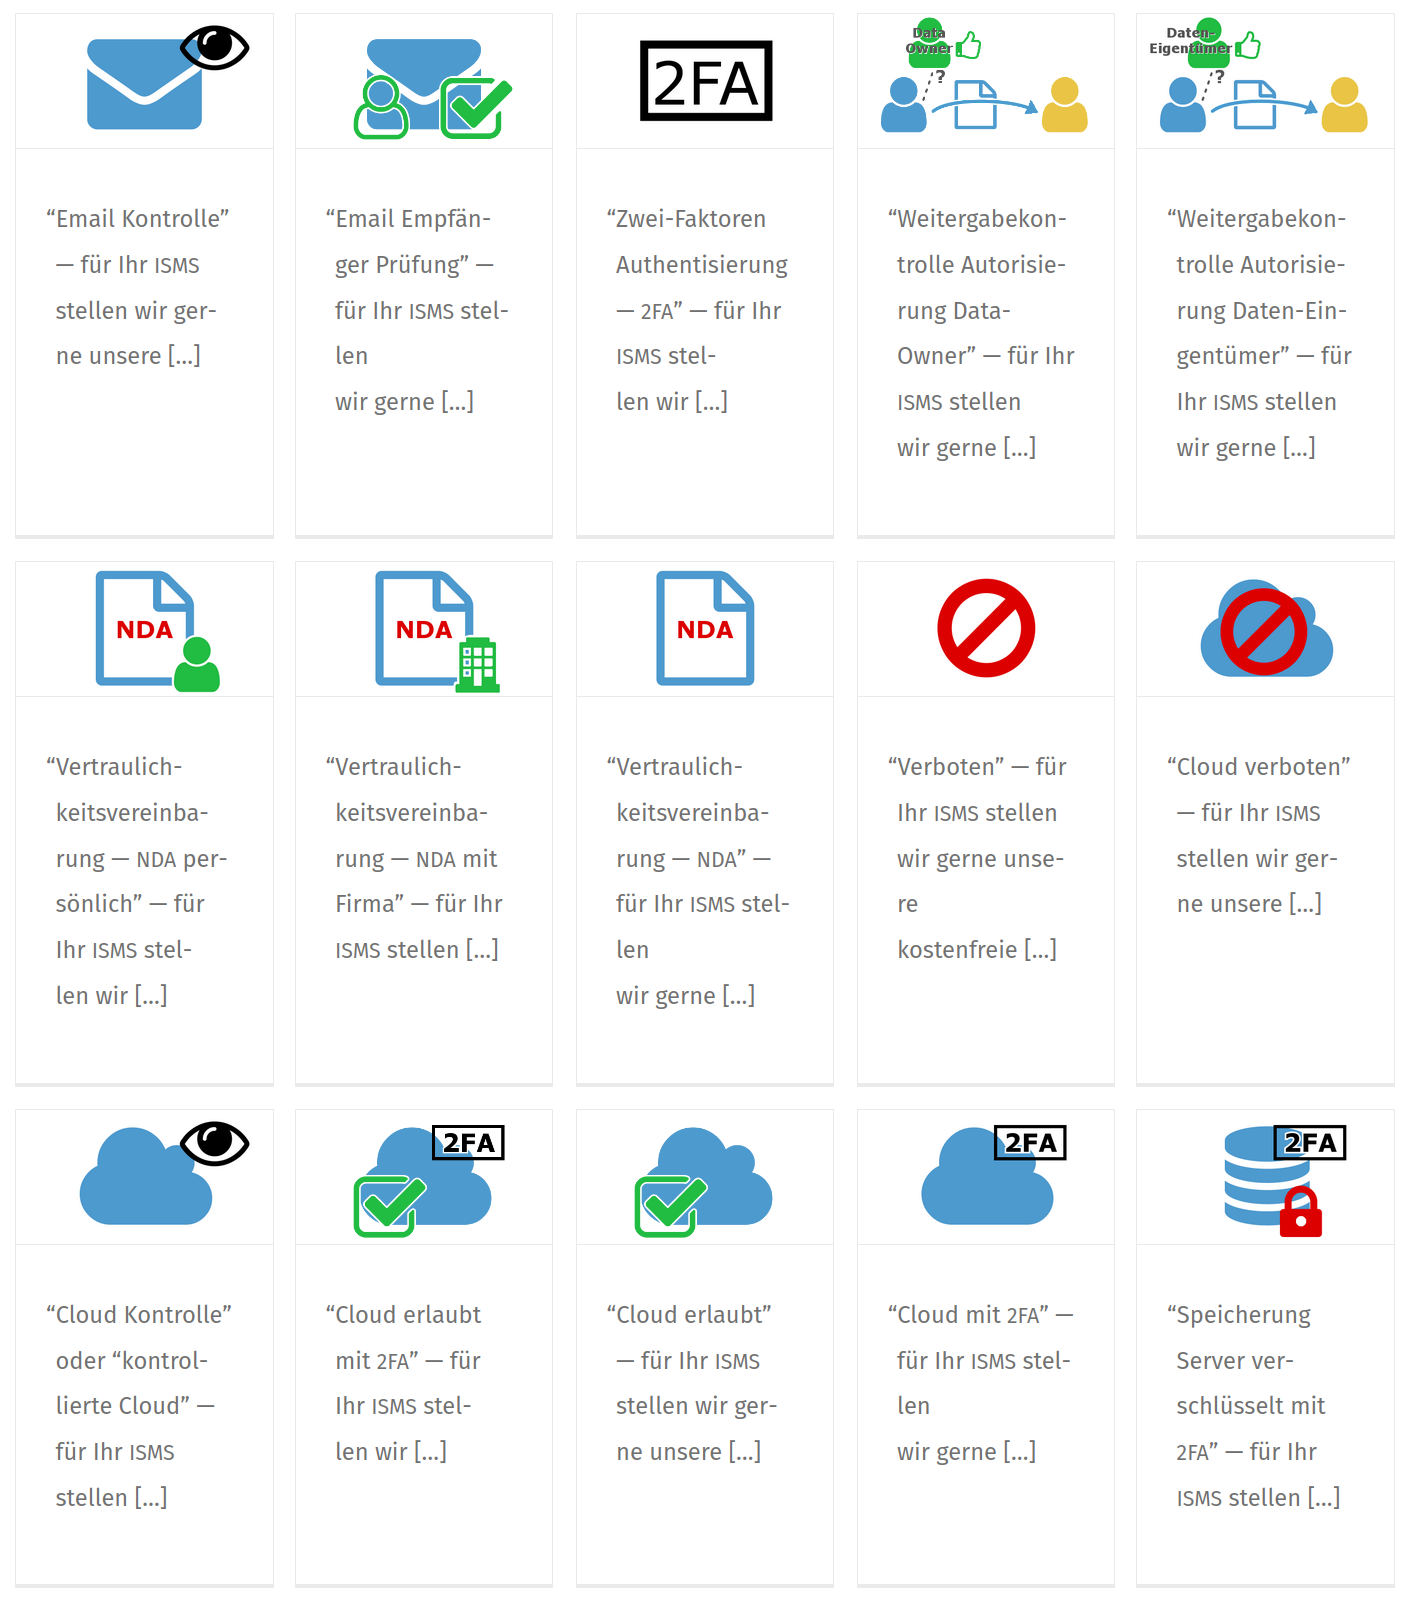The height and width of the screenshot is (1606, 1409).
Task: Click the cloud with green checkmark thumbnail
Action: point(705,1178)
